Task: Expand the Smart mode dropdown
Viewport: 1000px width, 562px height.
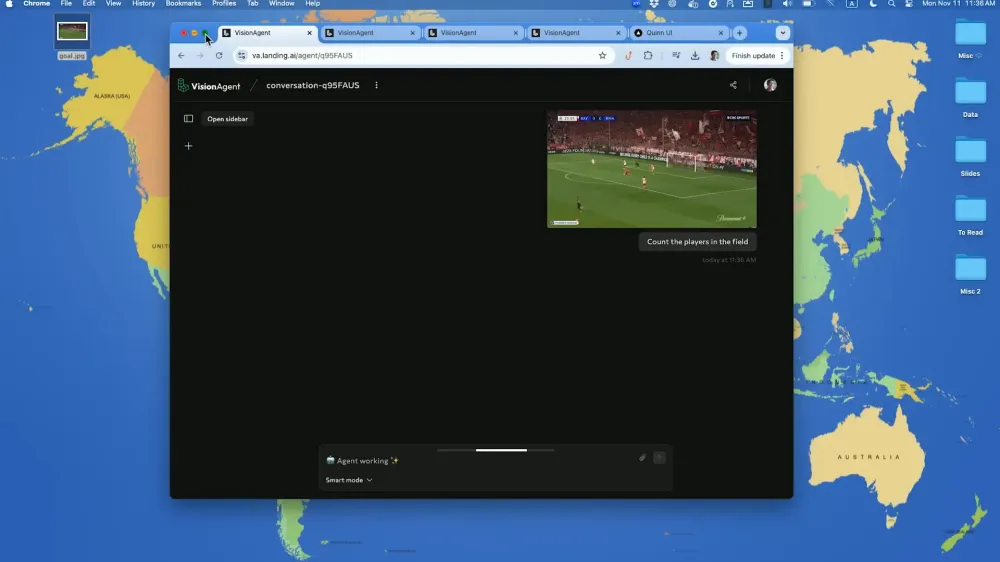Action: point(349,480)
